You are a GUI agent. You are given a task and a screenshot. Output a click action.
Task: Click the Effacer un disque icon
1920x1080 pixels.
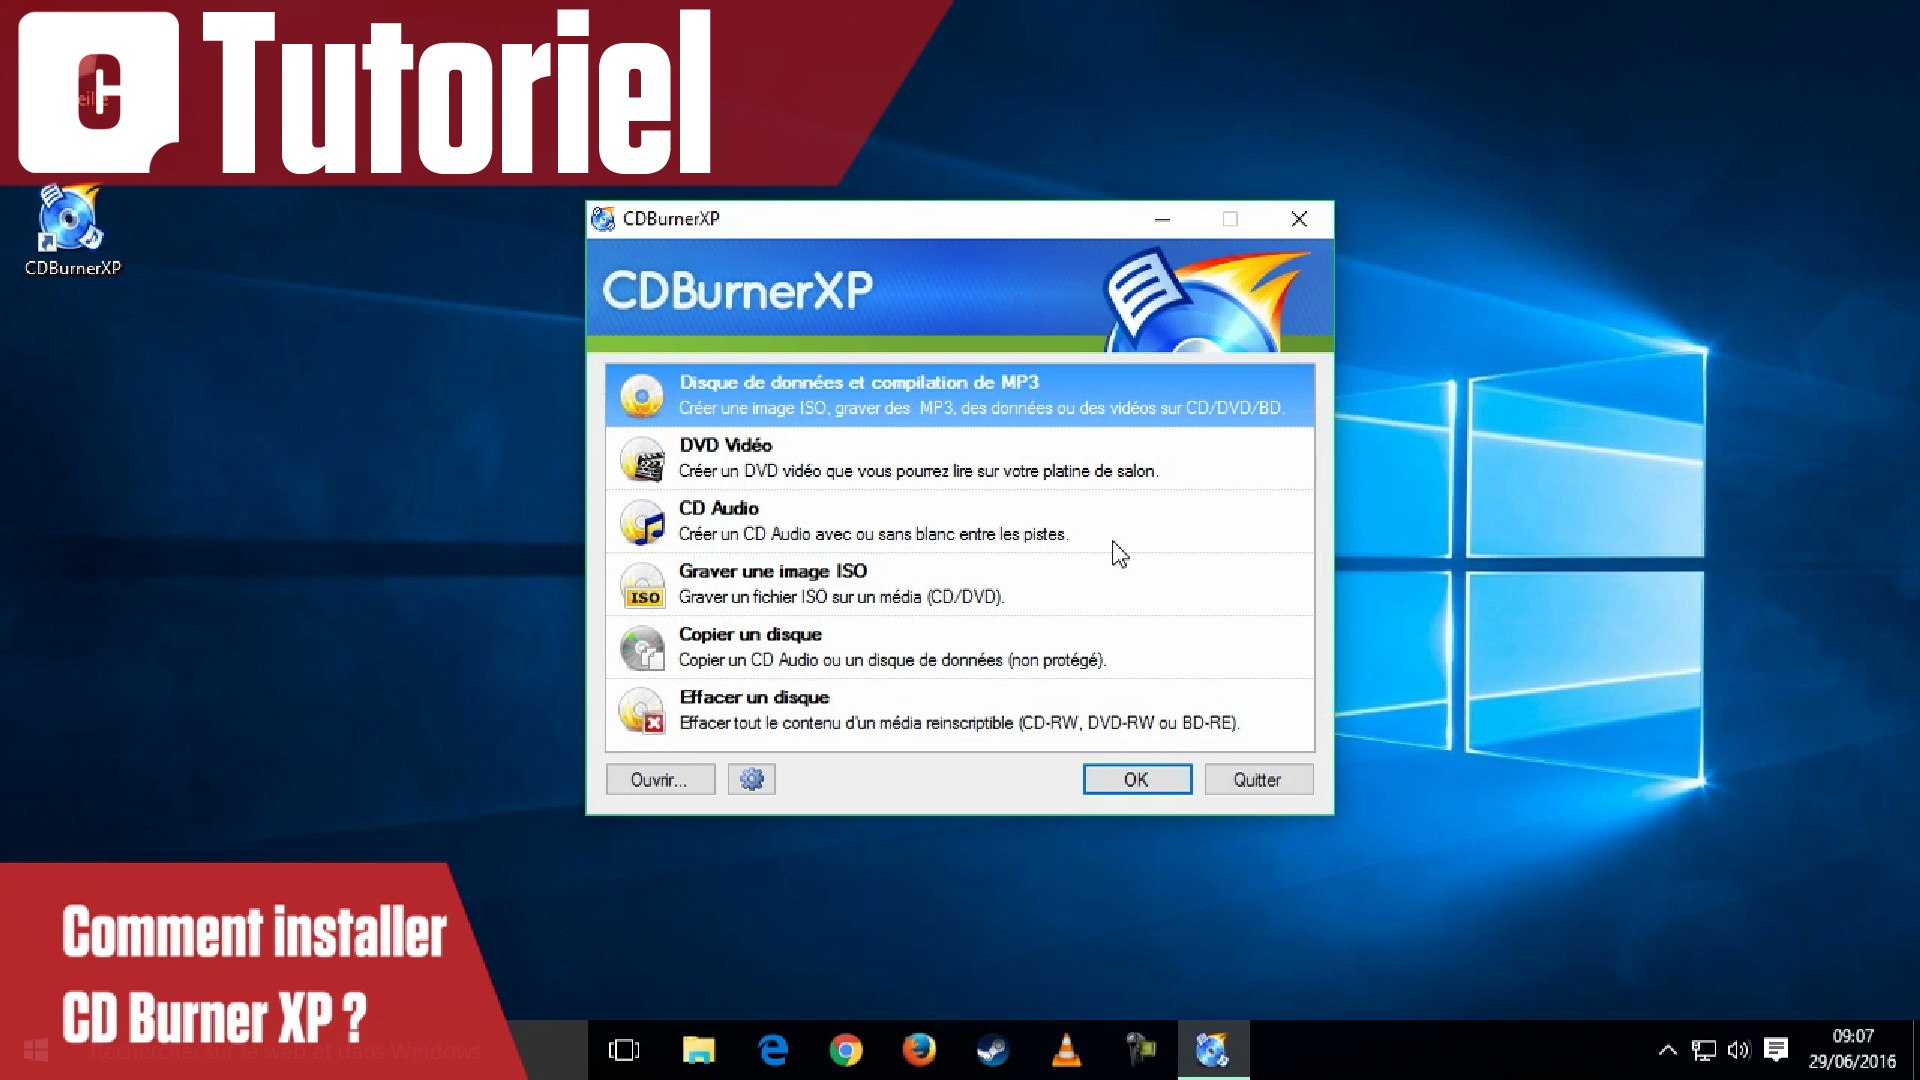click(x=642, y=711)
